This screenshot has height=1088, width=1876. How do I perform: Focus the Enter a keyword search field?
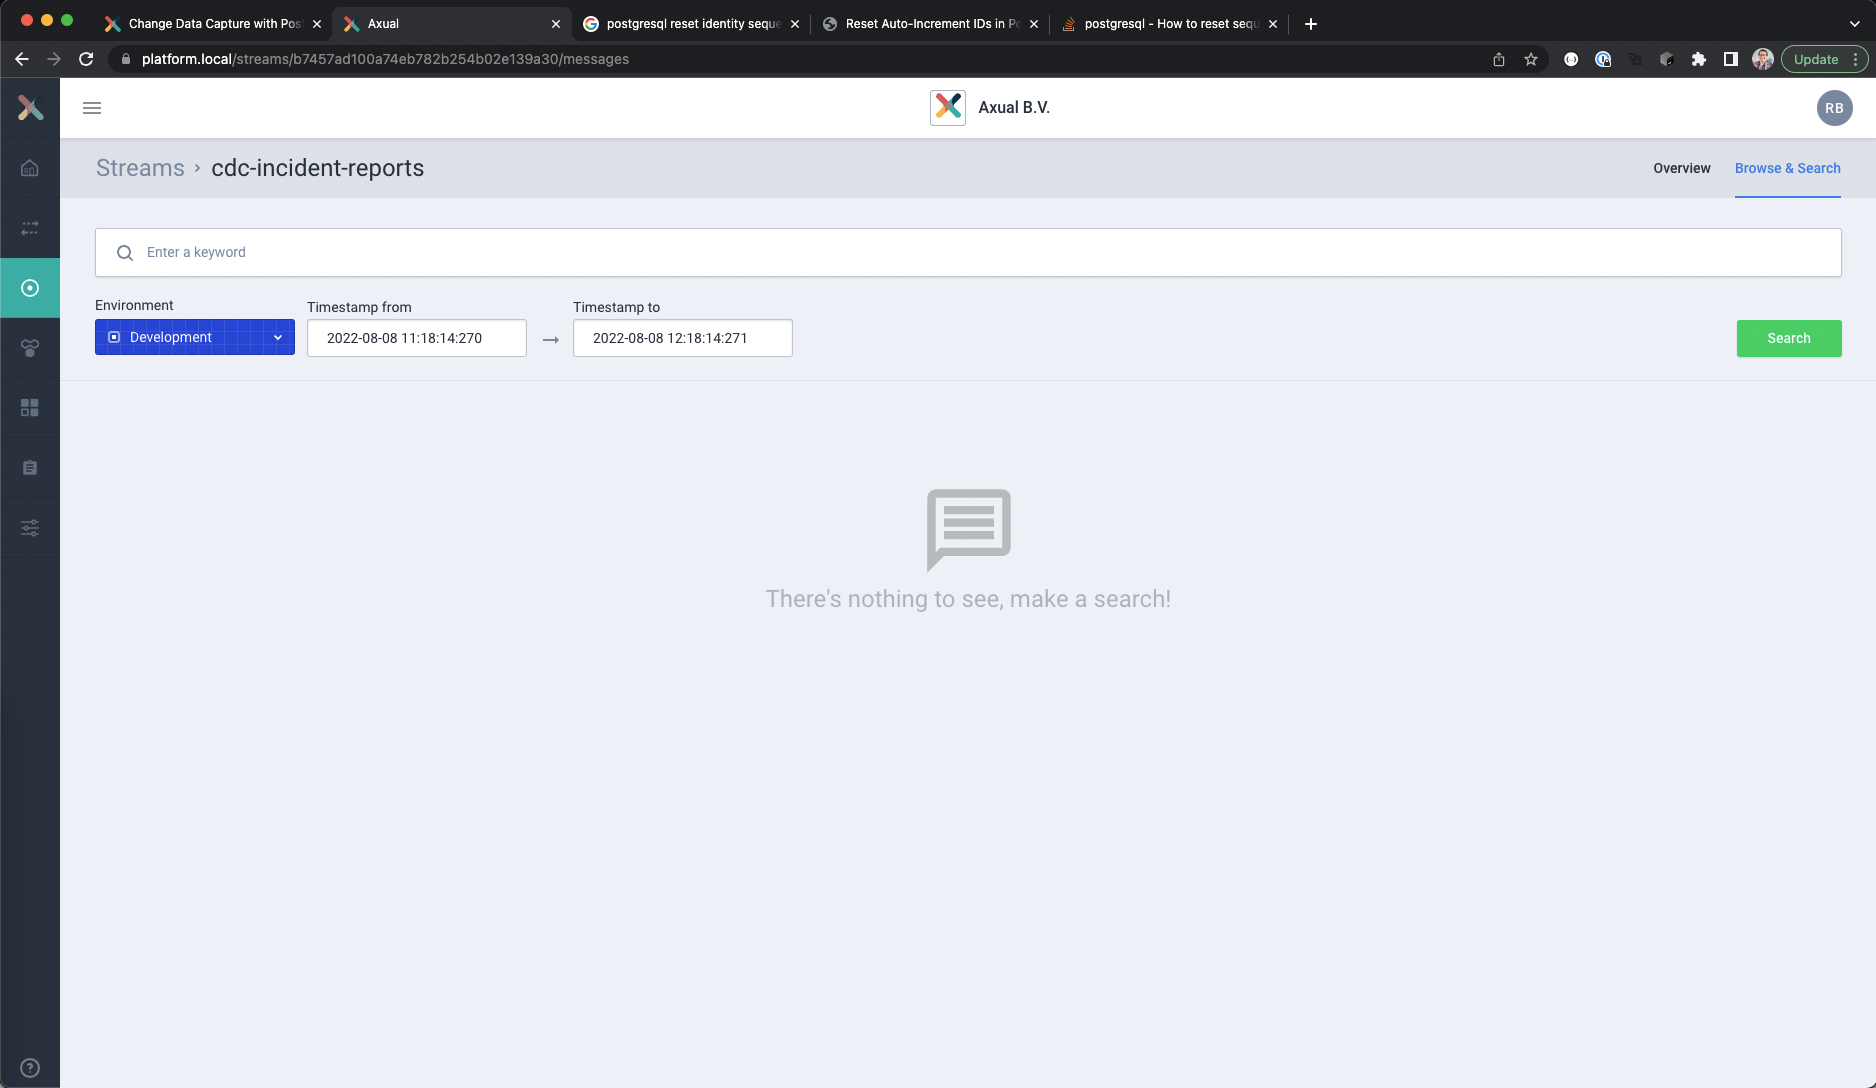coord(968,253)
